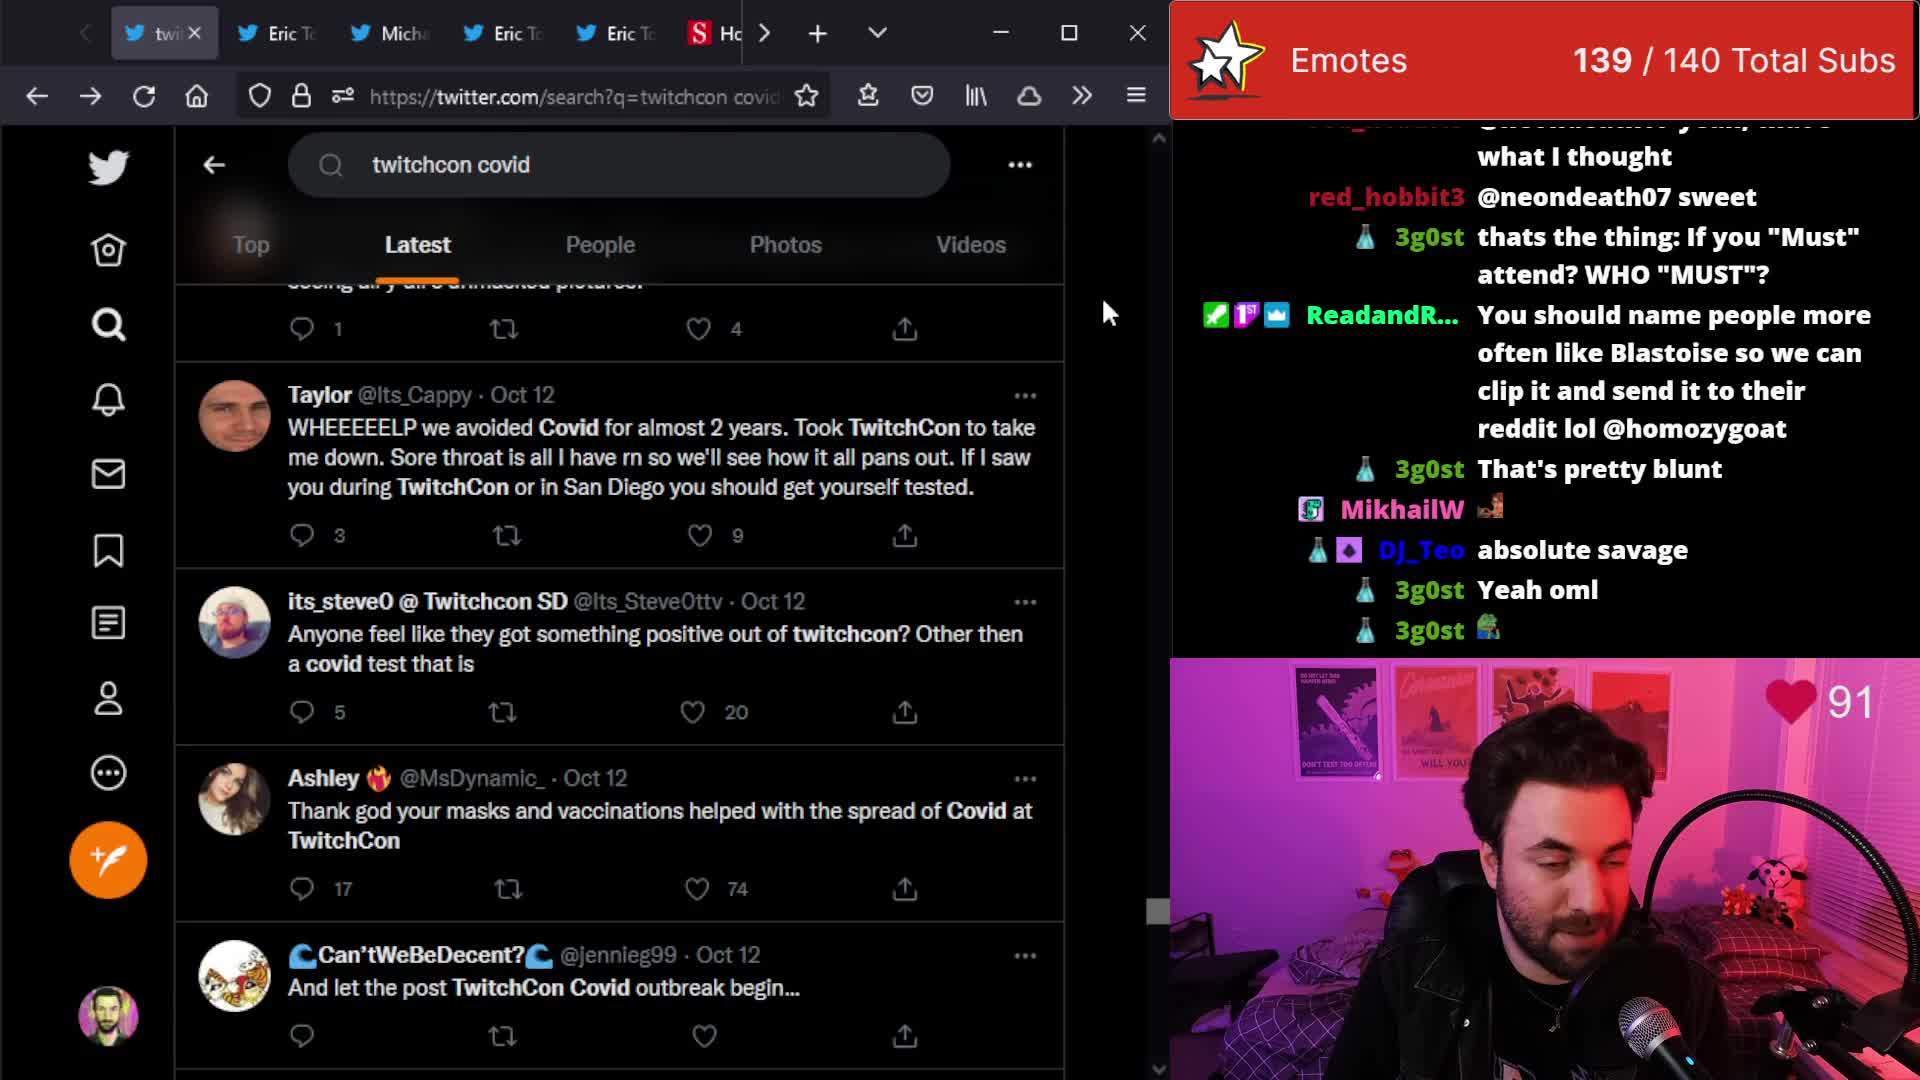Open list all tabs dropdown
The height and width of the screenshot is (1080, 1920).
coord(877,33)
